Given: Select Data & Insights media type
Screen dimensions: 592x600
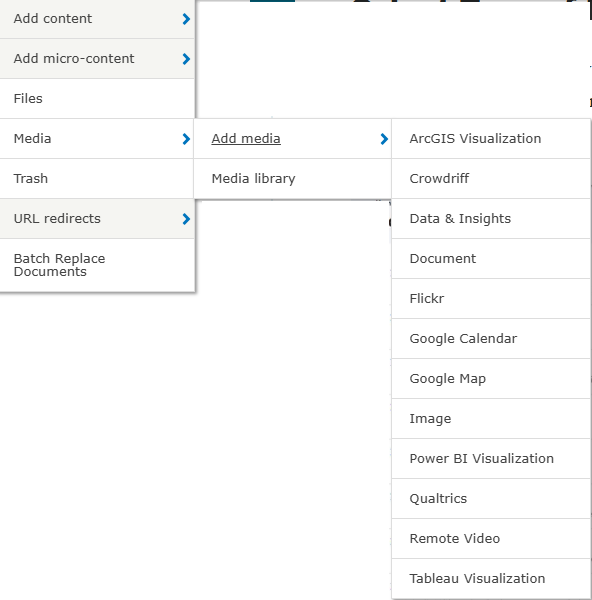Looking at the screenshot, I should [491, 218].
